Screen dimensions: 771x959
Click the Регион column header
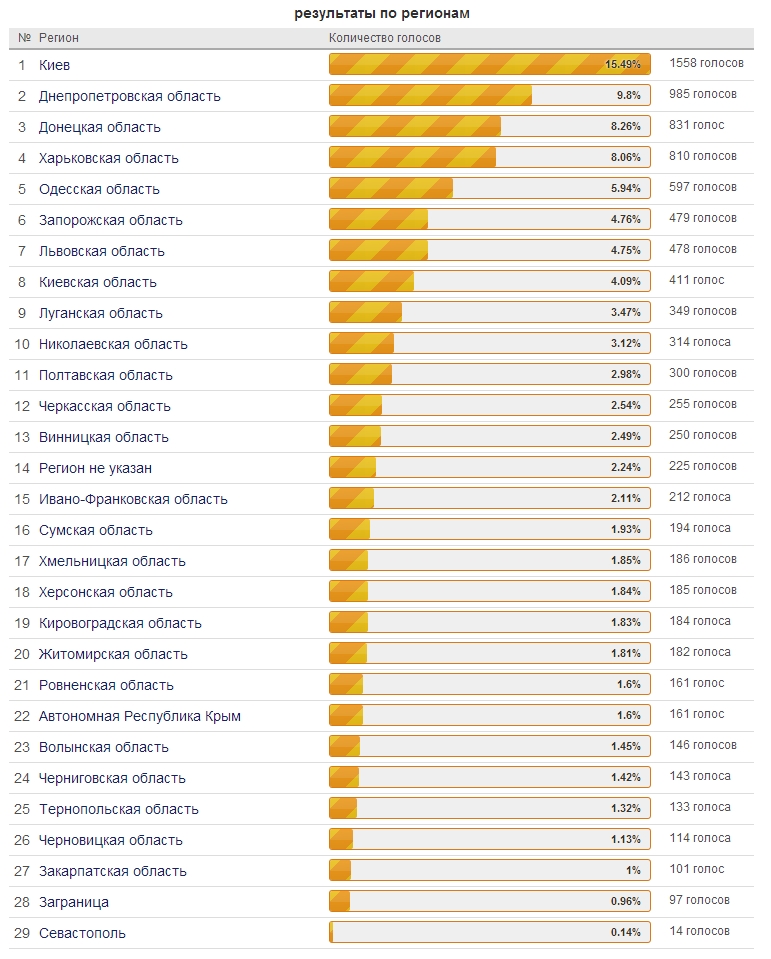[59, 38]
